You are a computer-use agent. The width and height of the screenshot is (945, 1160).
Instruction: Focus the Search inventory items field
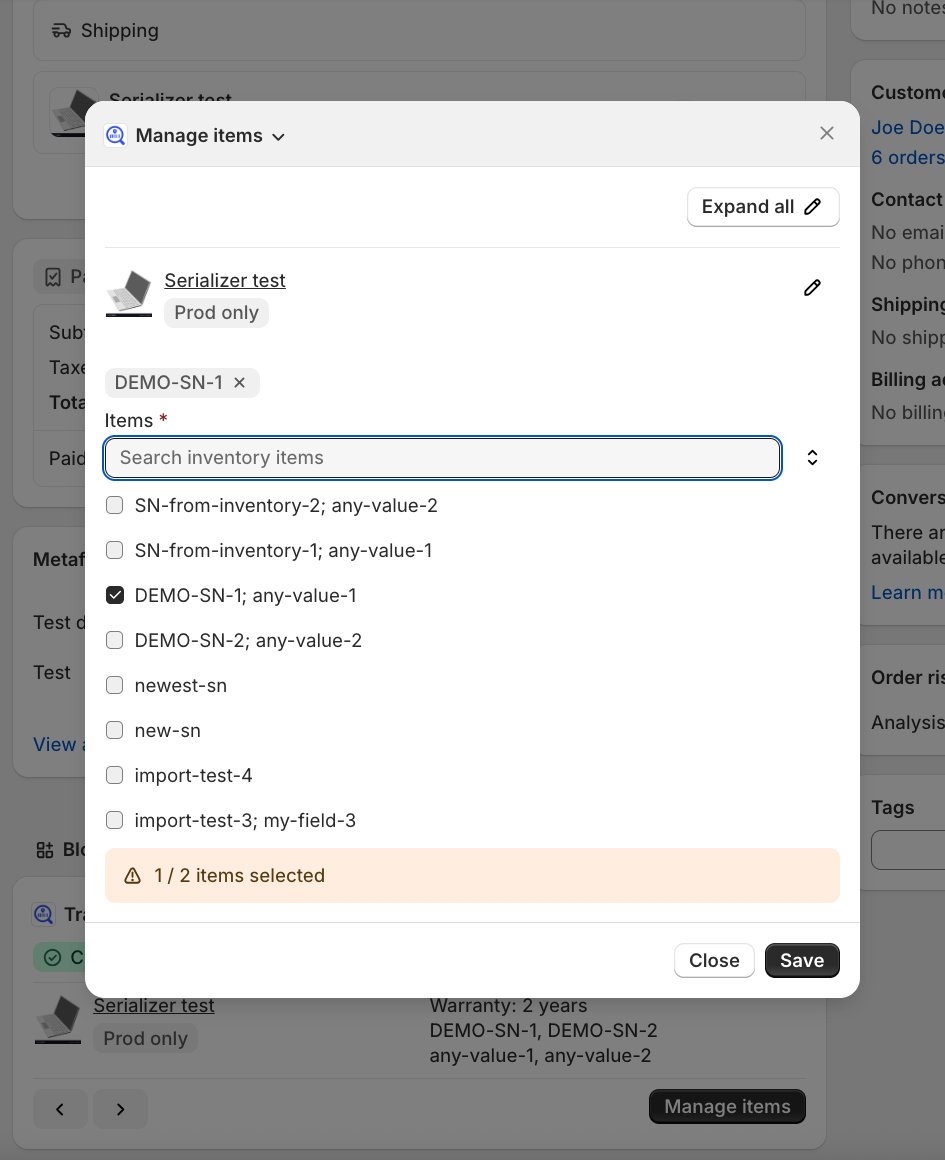442,458
